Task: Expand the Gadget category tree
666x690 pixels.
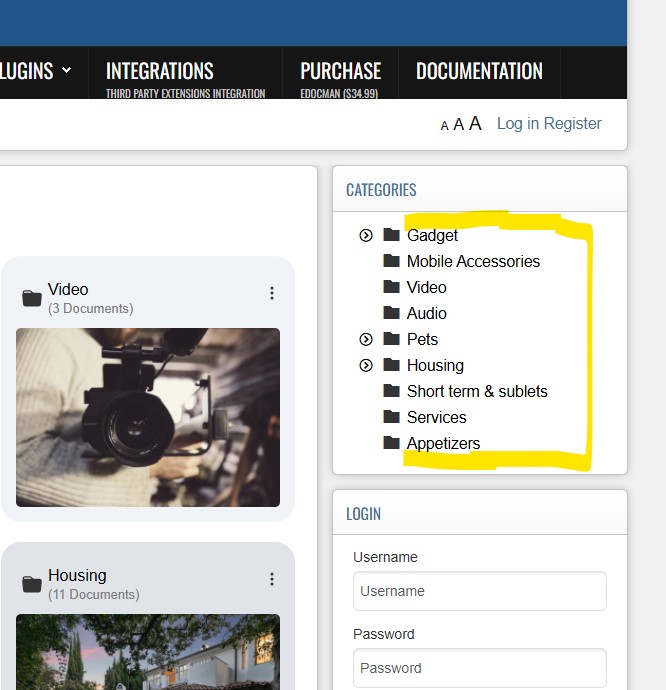Action: (366, 235)
